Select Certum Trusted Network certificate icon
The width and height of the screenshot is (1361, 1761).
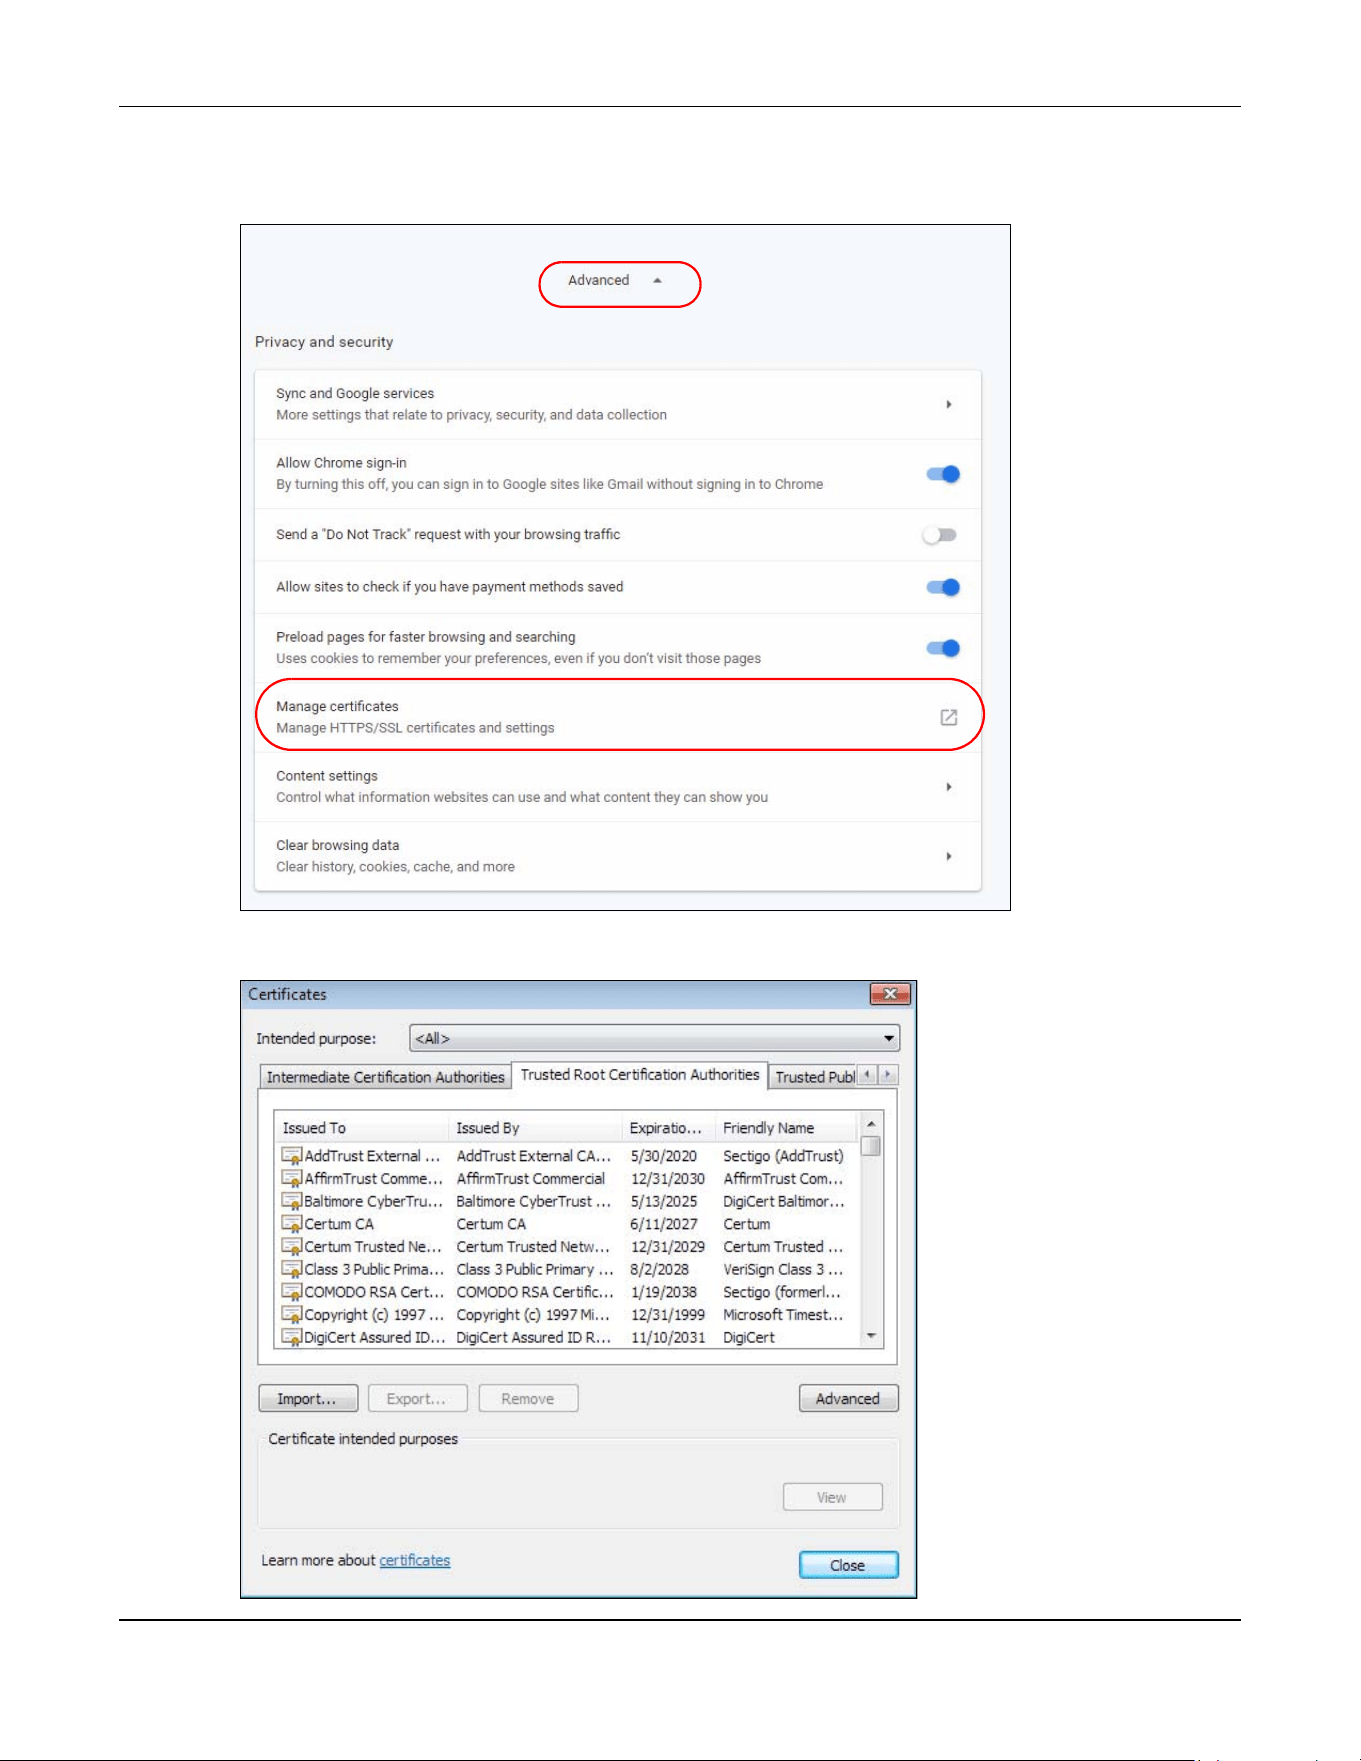(x=292, y=1247)
